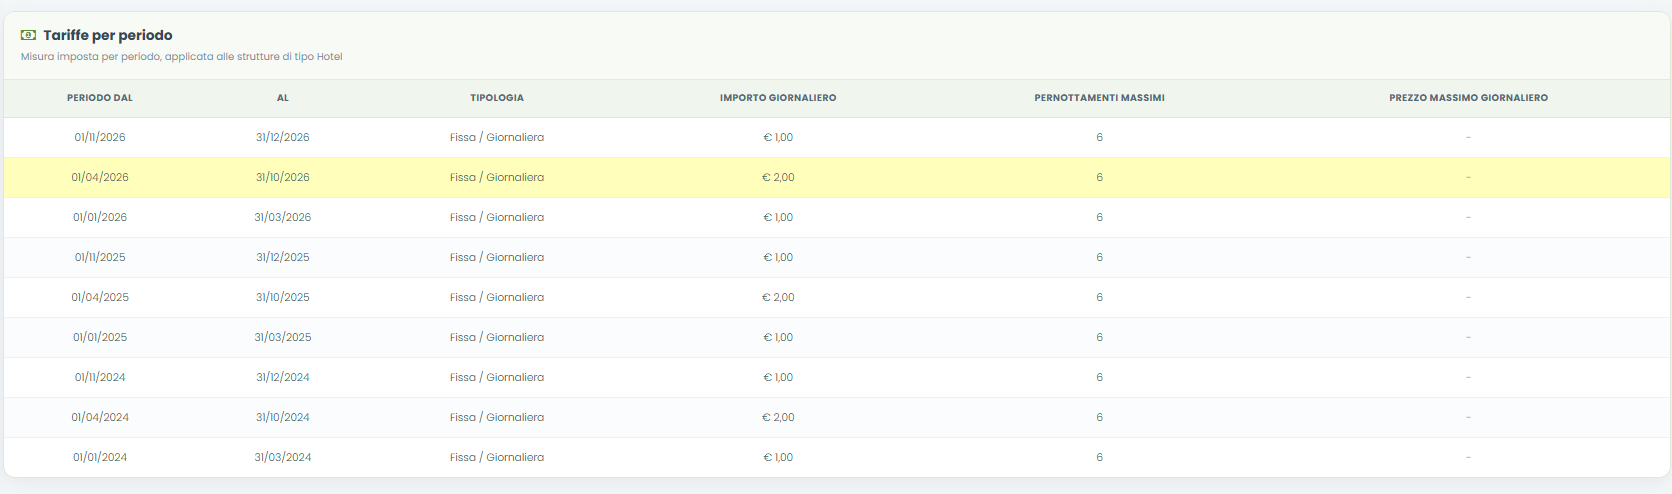This screenshot has width=1672, height=494.
Task: Select the row beginning 01/01/2025
Action: [837, 337]
